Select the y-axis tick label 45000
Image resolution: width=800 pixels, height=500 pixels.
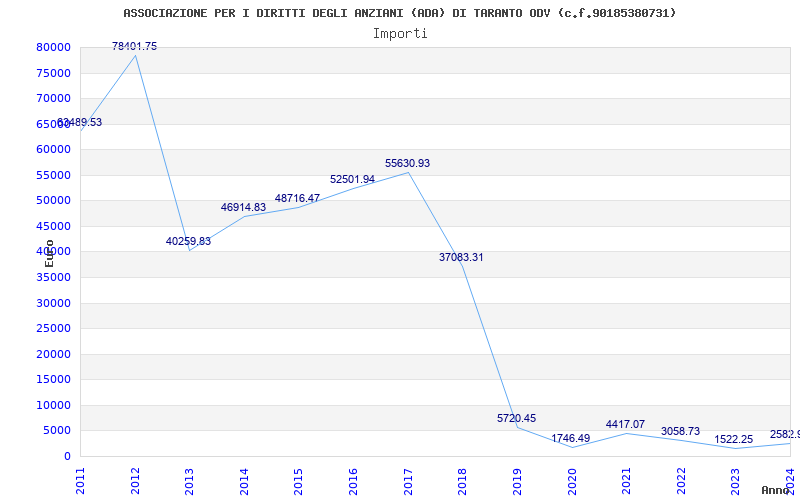[53, 226]
